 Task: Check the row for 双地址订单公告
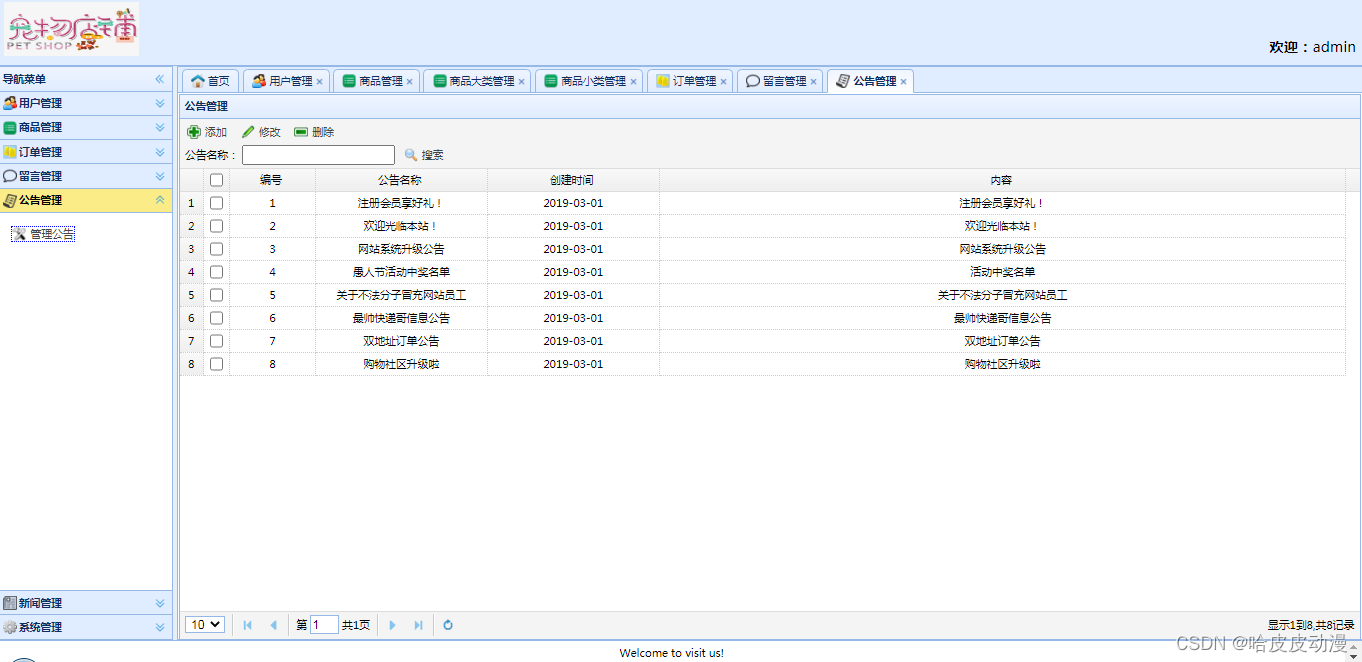tap(216, 341)
